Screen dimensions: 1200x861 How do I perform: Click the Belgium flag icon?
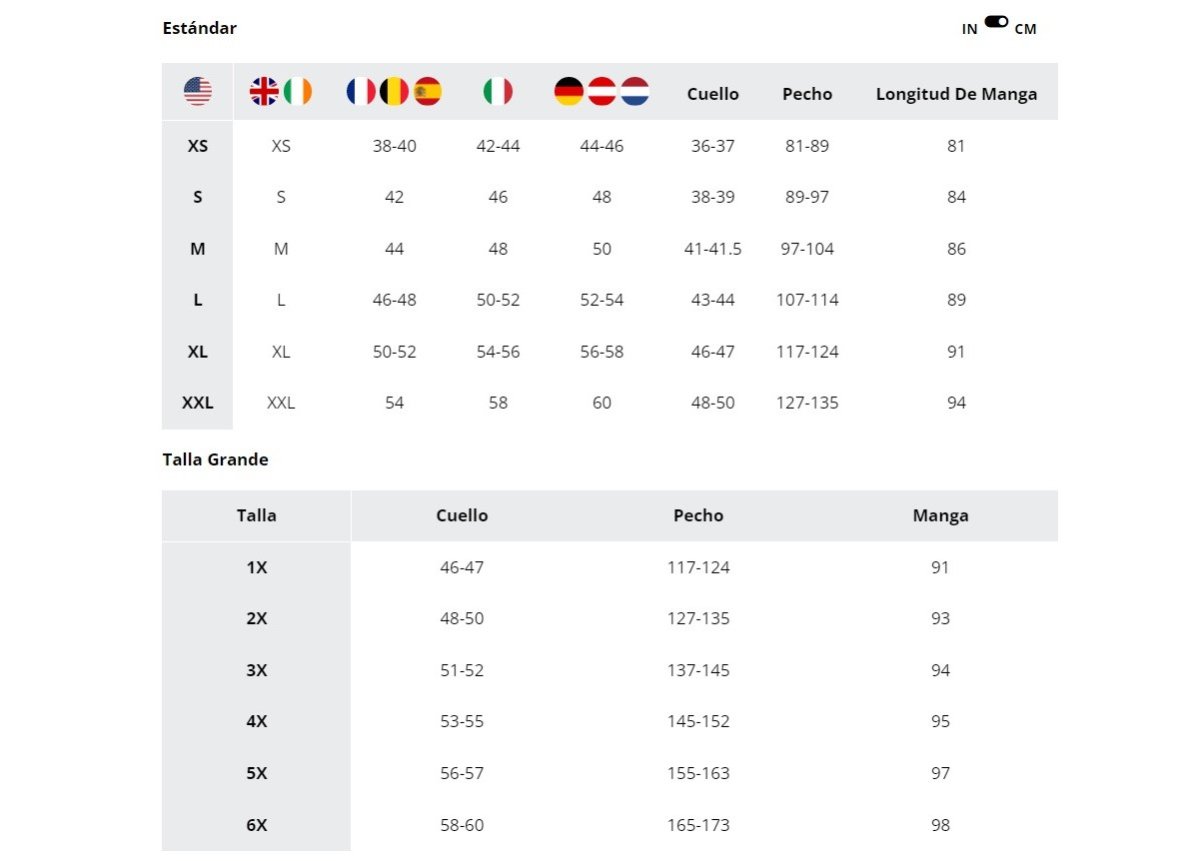coord(395,92)
